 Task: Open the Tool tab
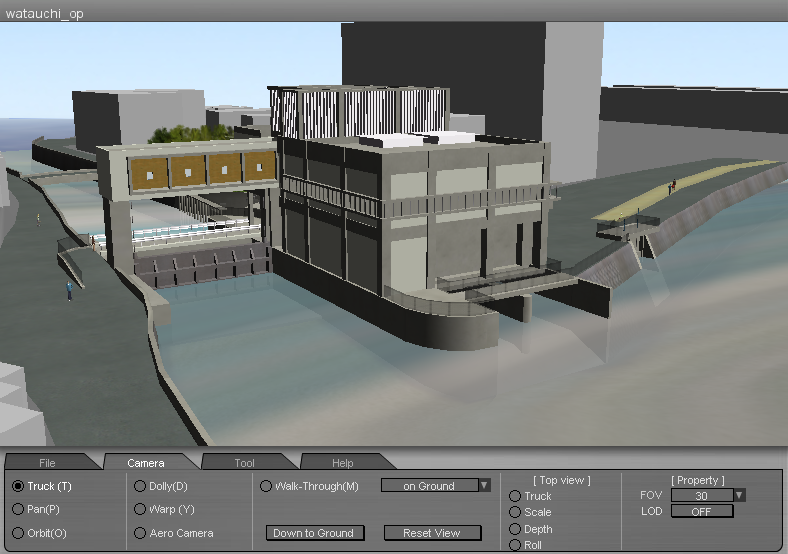(x=245, y=463)
